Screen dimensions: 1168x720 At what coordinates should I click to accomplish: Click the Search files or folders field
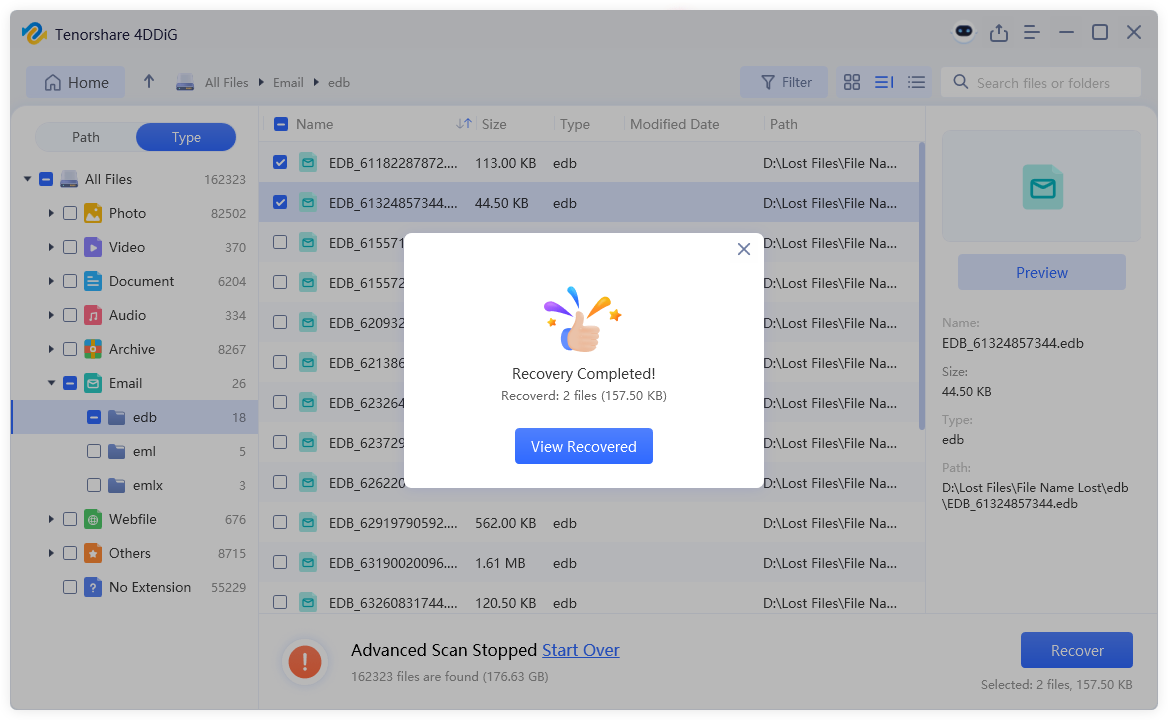point(1041,83)
